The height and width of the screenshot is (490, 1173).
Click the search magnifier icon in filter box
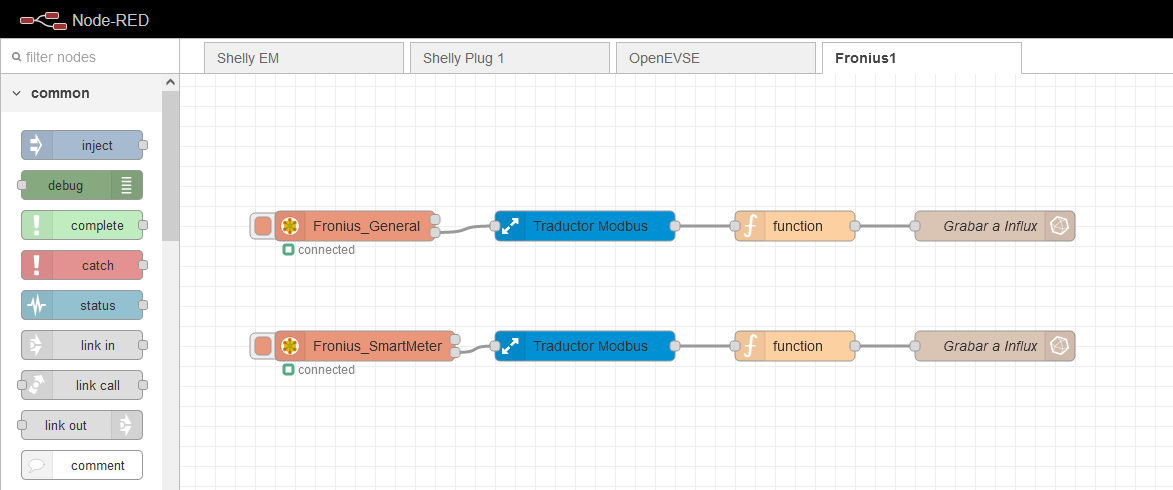(x=16, y=57)
